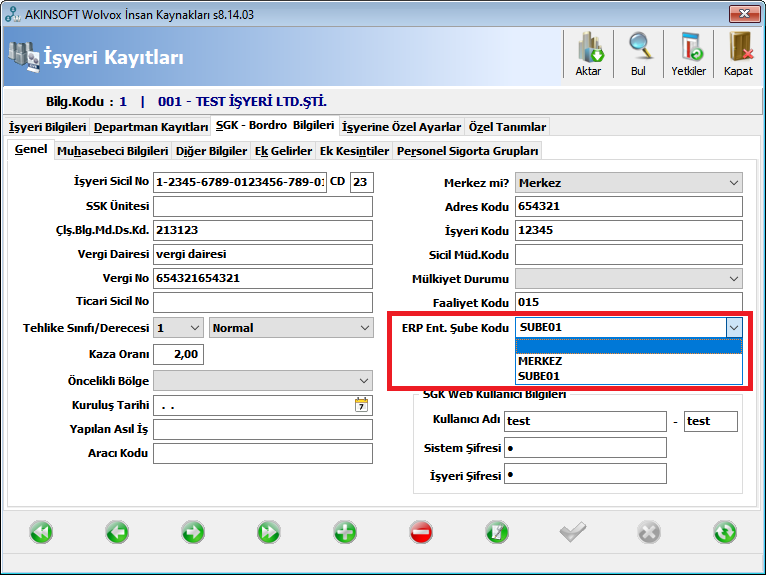This screenshot has width=766, height=575.
Task: Open Diğer Bilgiler sub-tab
Action: tap(212, 151)
